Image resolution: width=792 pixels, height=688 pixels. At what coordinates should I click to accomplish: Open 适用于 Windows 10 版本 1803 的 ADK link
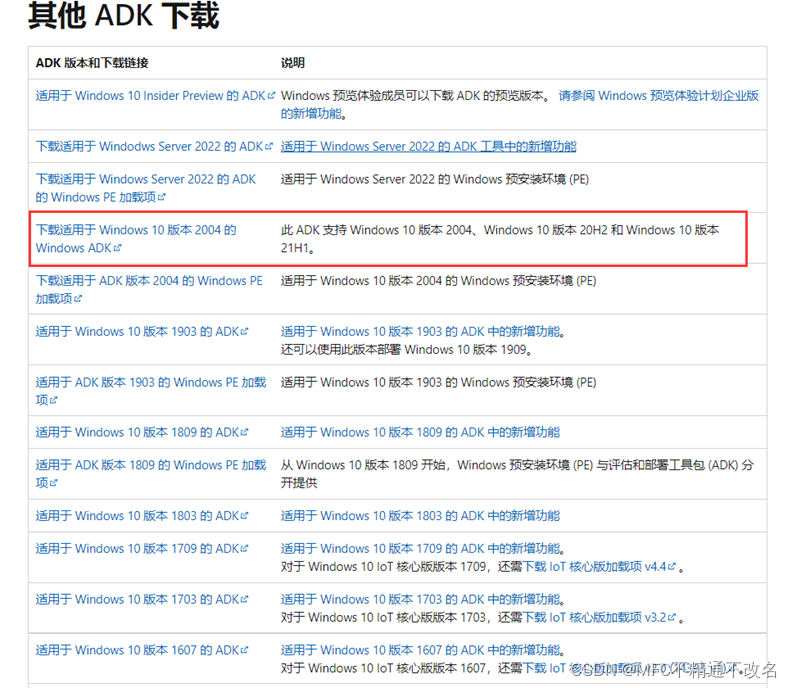[x=142, y=516]
